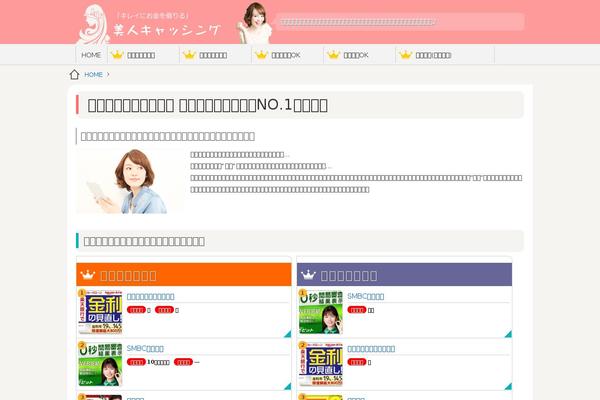Click the crown icon in the second crown menu item
Screen dimensions: 600x400
pyautogui.click(x=189, y=55)
